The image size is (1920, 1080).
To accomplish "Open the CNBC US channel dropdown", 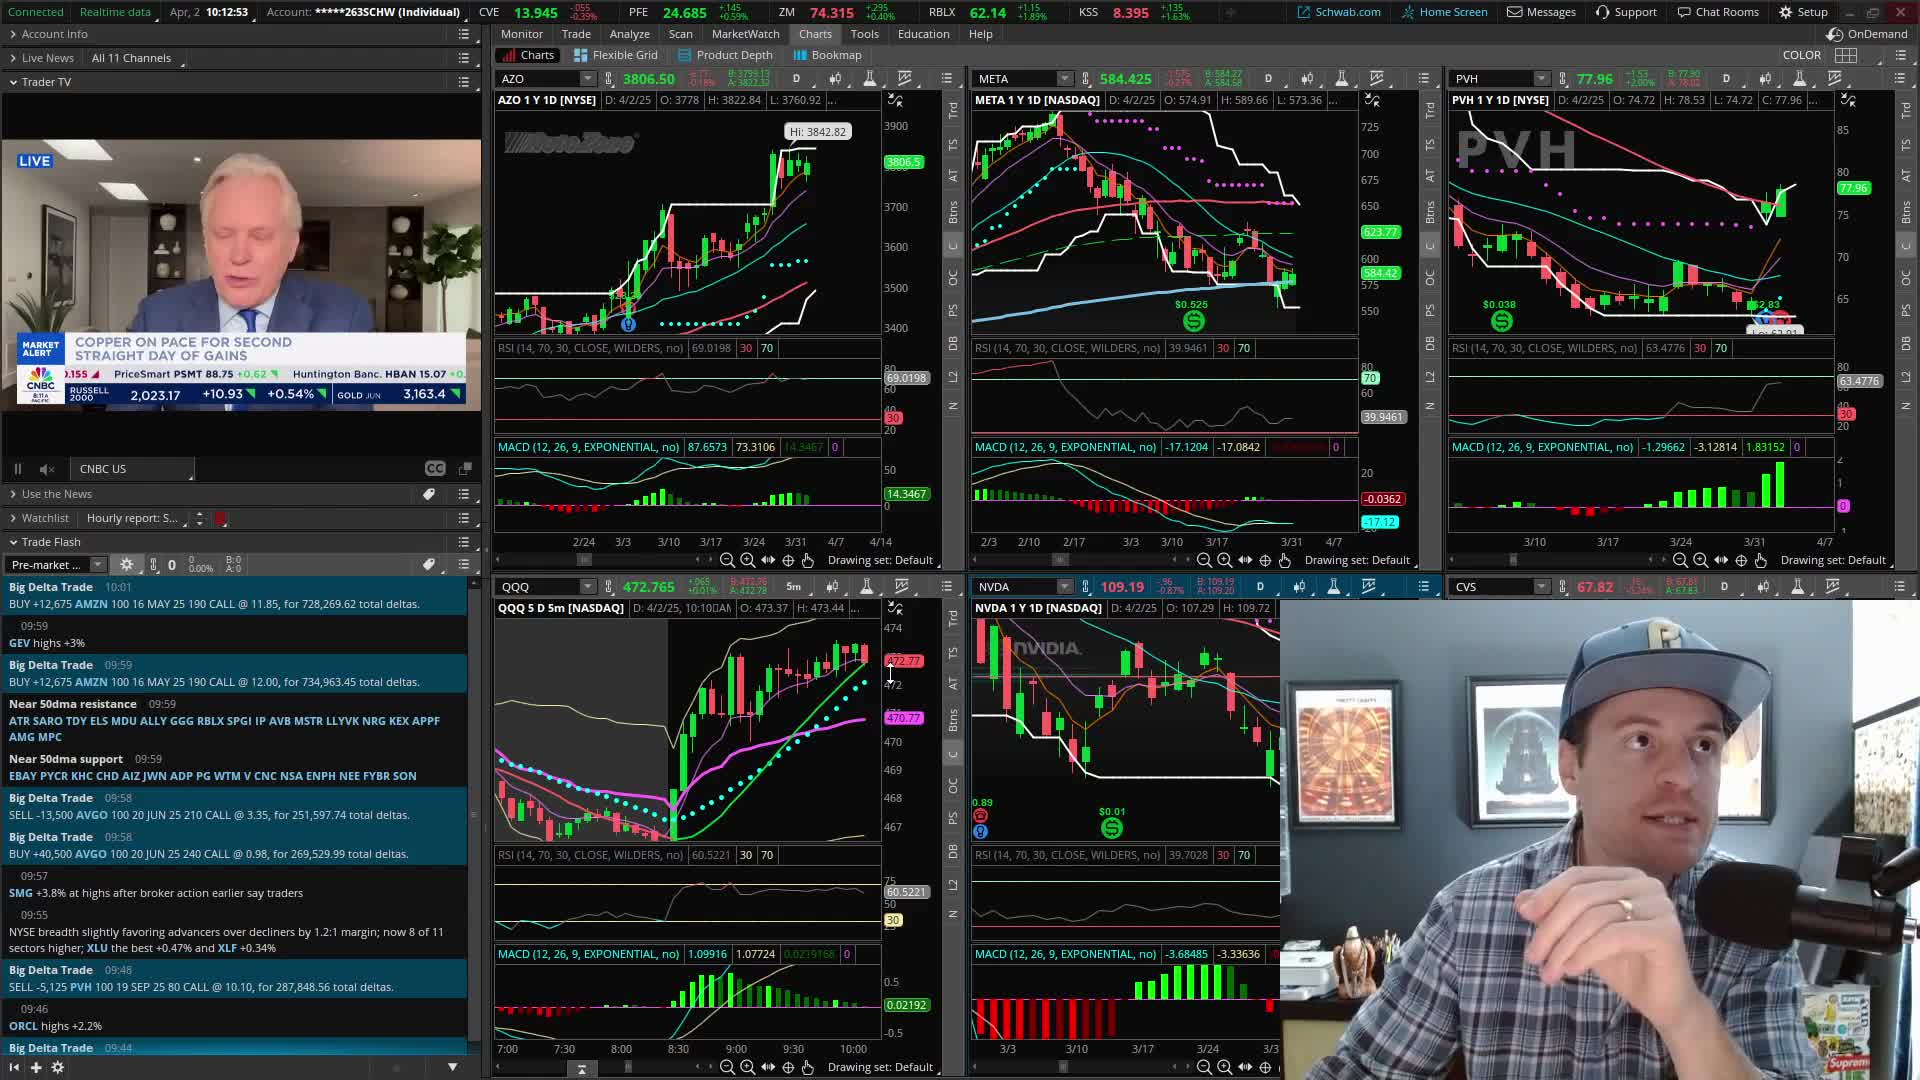I will (x=134, y=469).
